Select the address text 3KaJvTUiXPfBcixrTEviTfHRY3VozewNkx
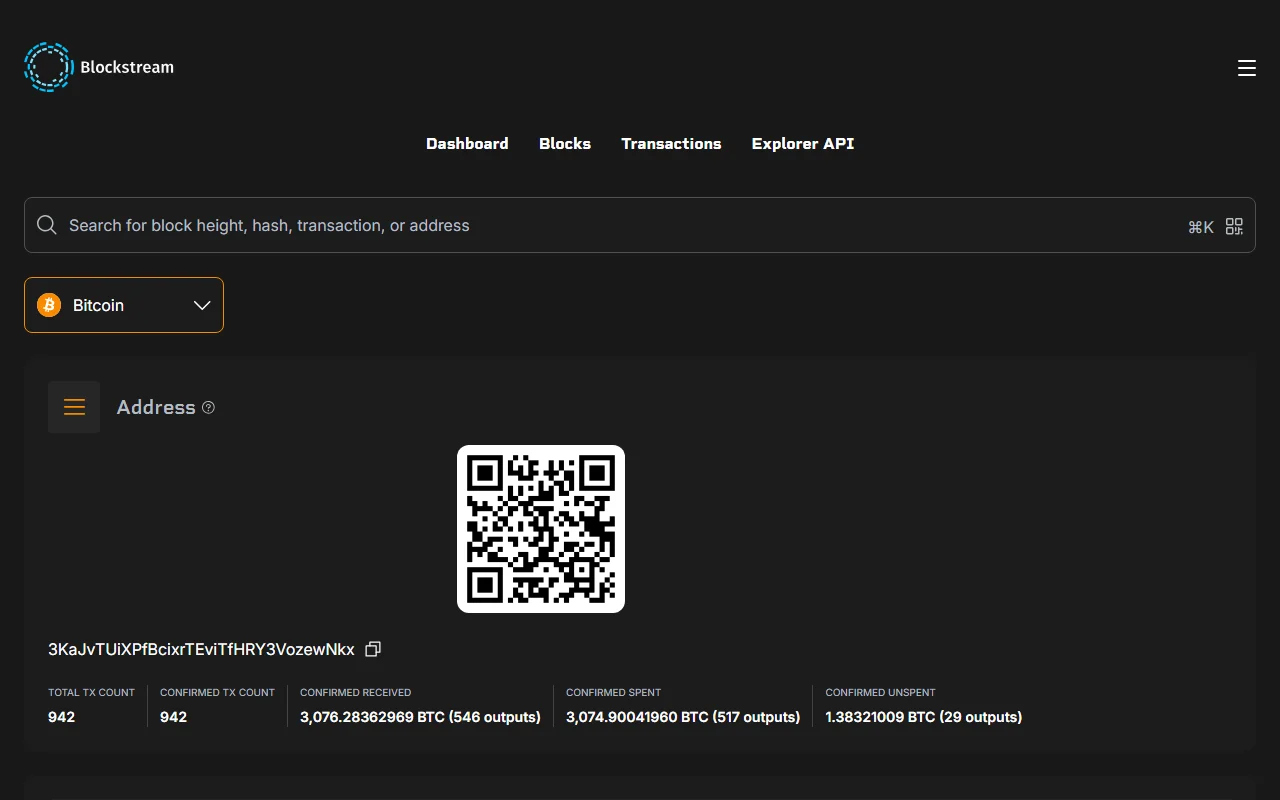This screenshot has width=1280, height=800. pyautogui.click(x=201, y=649)
